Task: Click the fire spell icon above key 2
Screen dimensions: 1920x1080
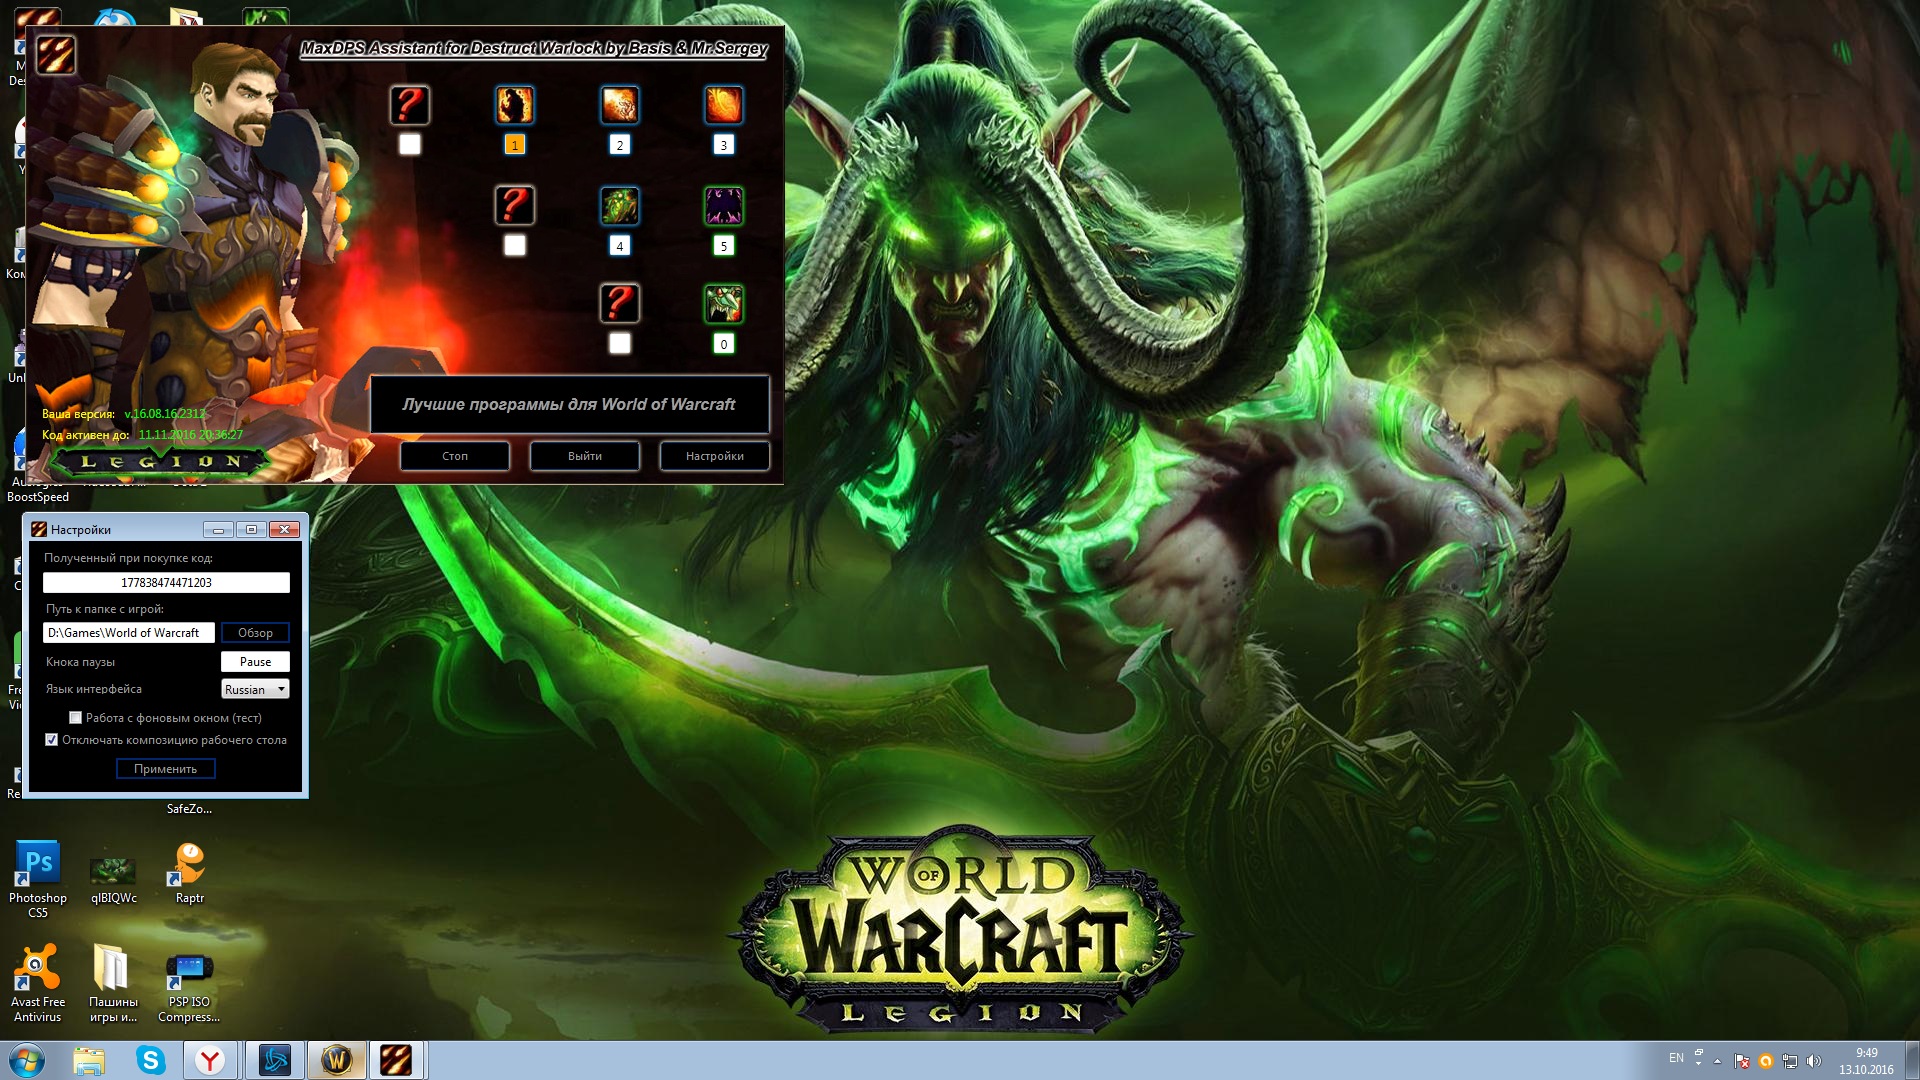Action: [619, 105]
